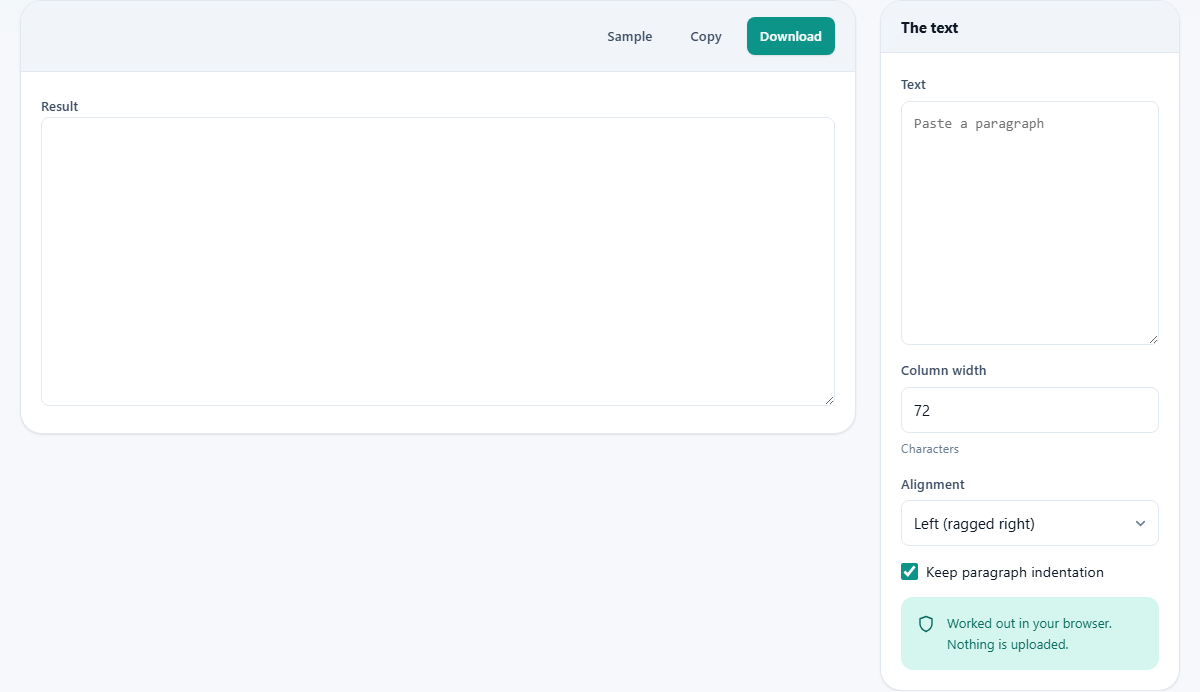
Task: Copy the result text
Action: (x=706, y=36)
